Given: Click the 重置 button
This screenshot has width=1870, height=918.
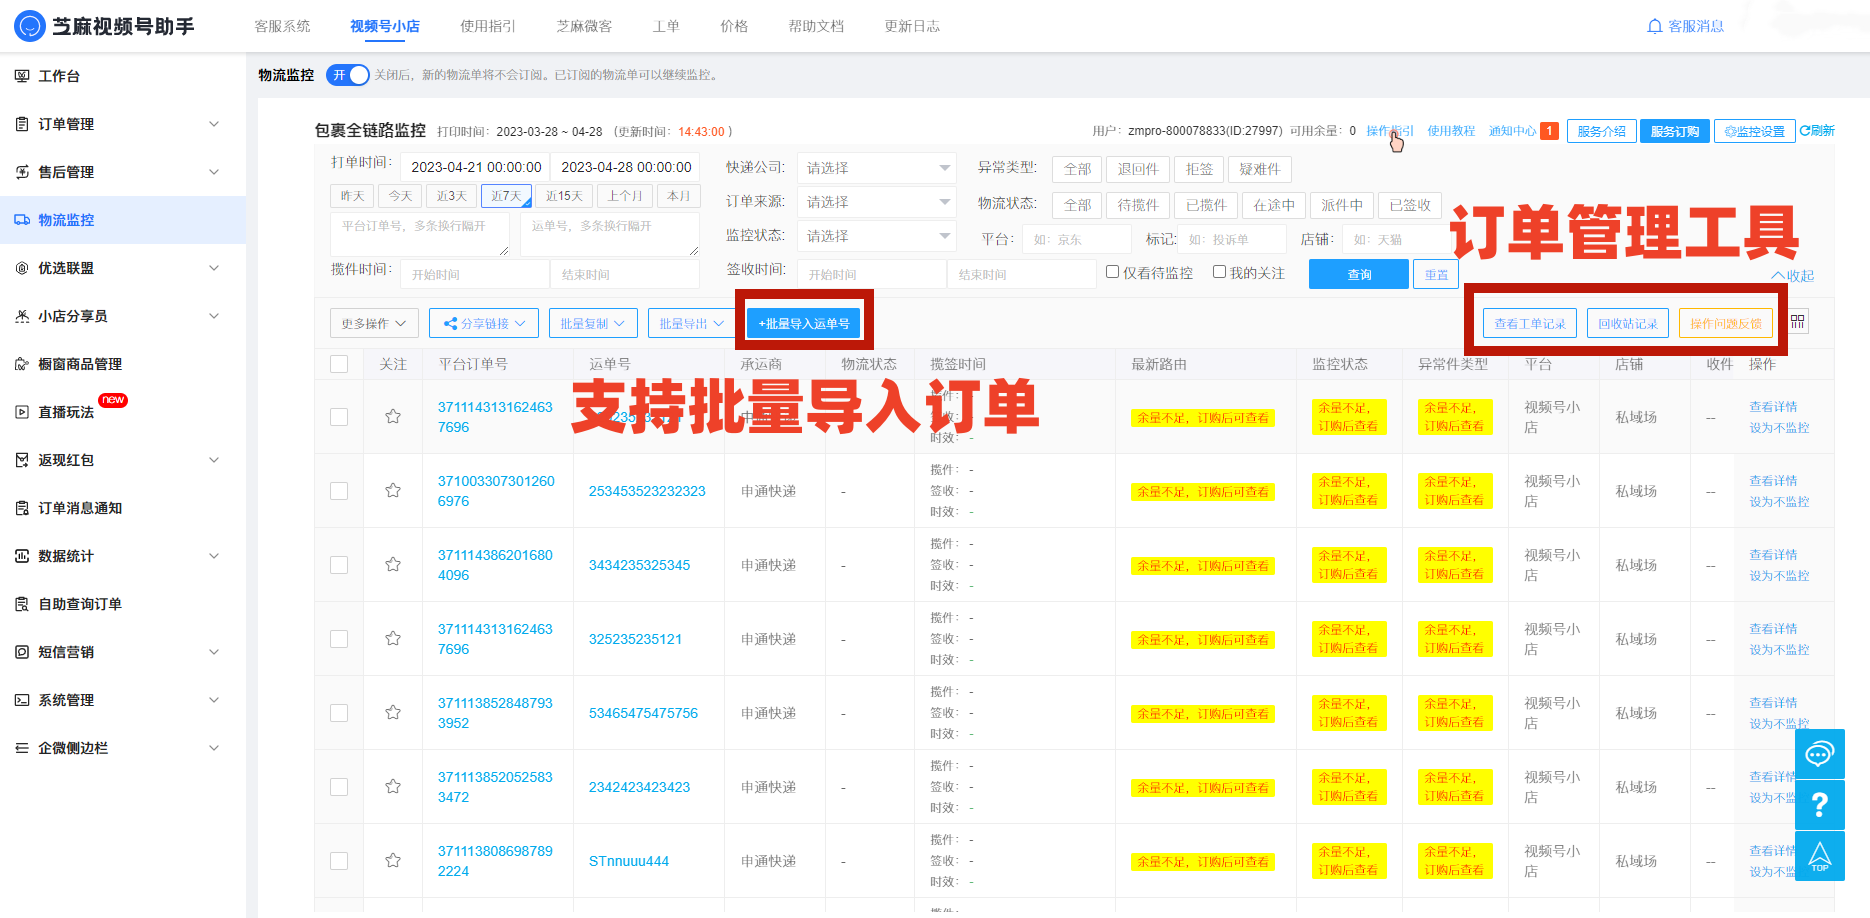Looking at the screenshot, I should (1436, 274).
